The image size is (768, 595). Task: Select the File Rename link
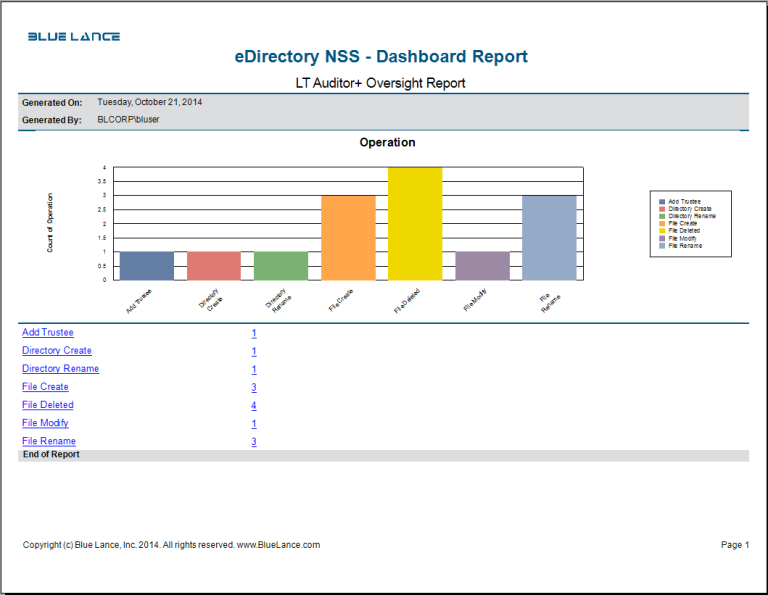click(x=49, y=441)
